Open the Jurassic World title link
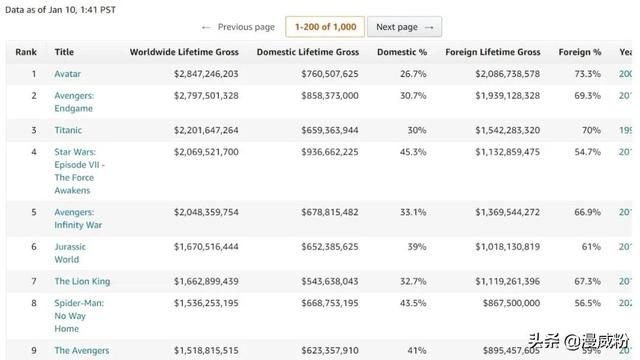The height and width of the screenshot is (360, 640). pos(70,253)
